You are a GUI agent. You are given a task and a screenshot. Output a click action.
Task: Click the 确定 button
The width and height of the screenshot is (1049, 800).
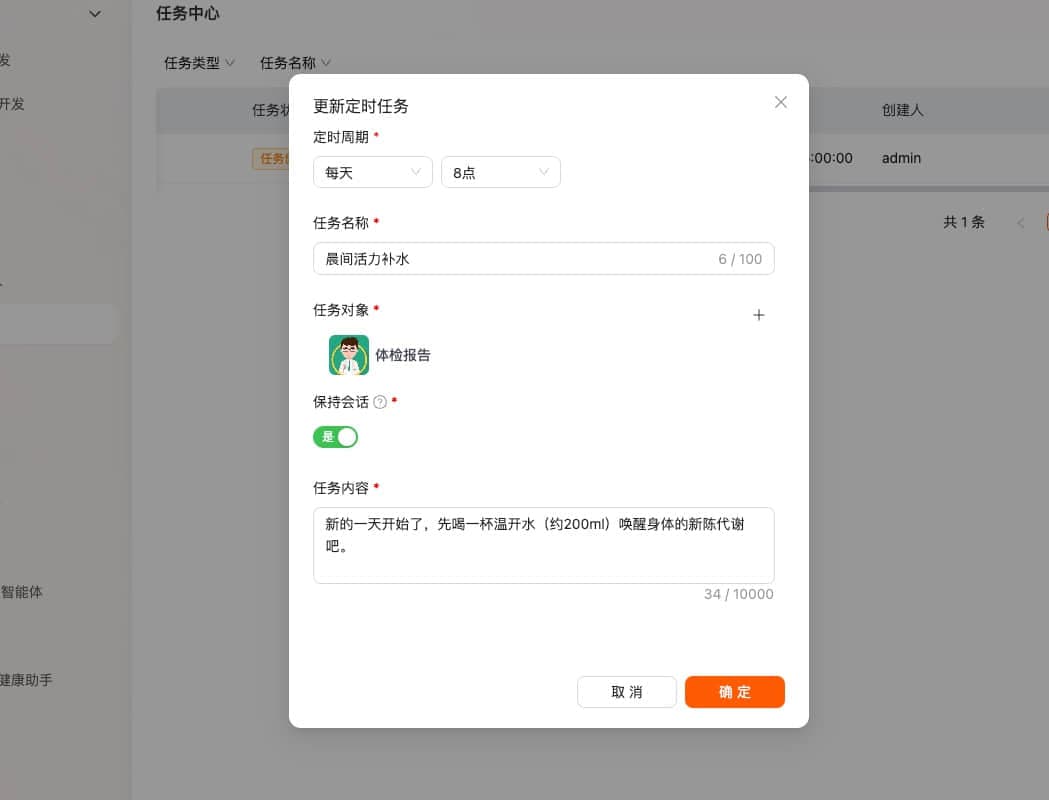(735, 692)
